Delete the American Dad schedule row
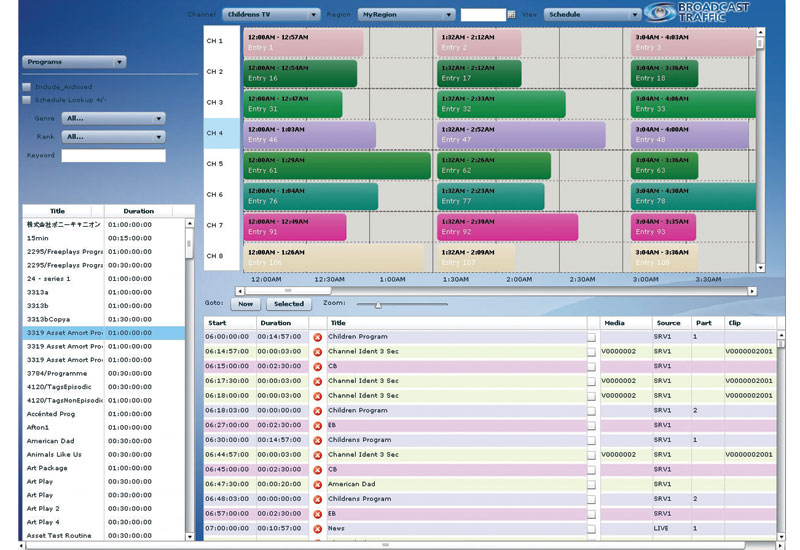Image resolution: width=800 pixels, height=550 pixels. tap(317, 485)
